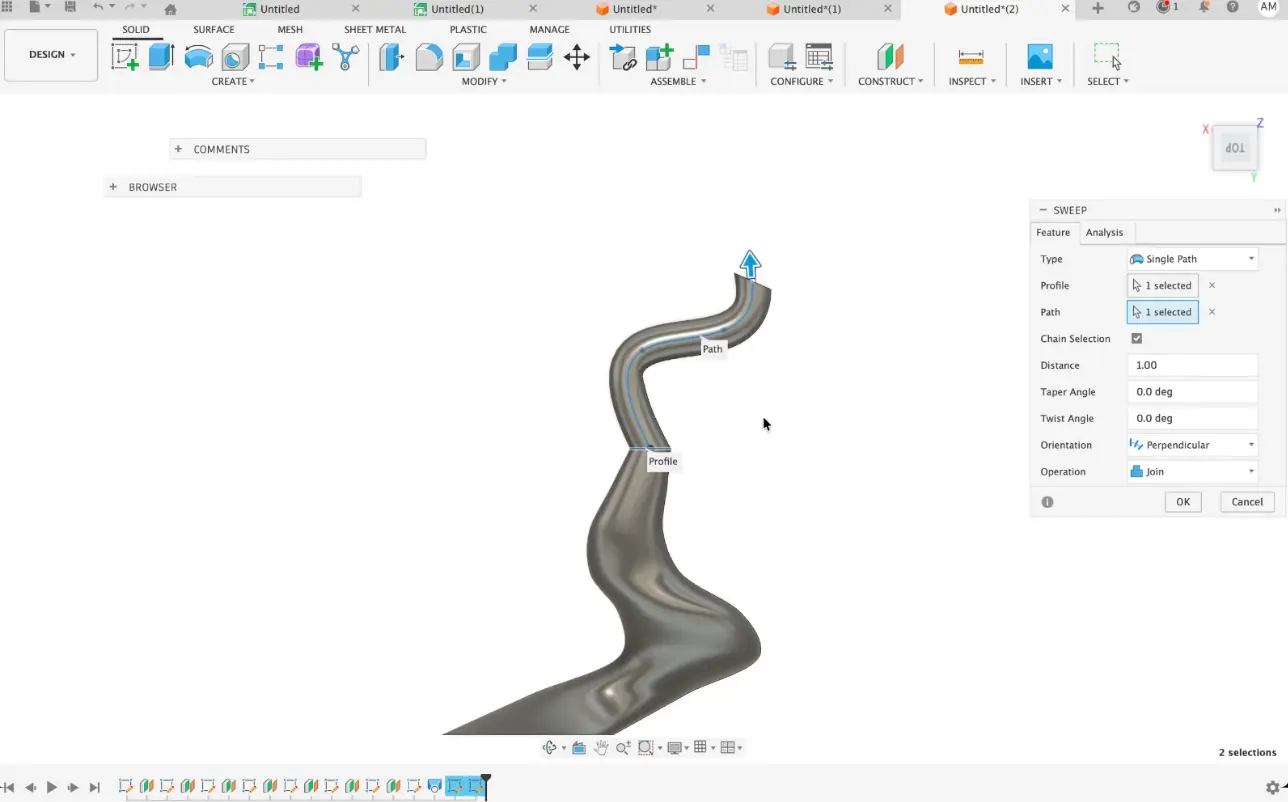Open the SURFACE ribbon tab
1288x802 pixels.
(213, 29)
